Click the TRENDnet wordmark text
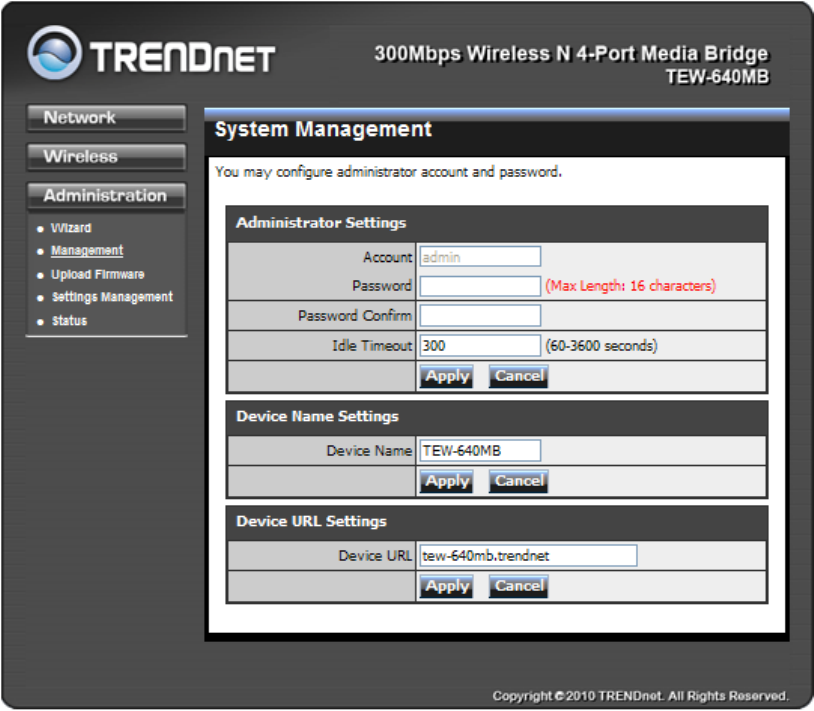Screen dimensions: 814x711 tap(182, 57)
